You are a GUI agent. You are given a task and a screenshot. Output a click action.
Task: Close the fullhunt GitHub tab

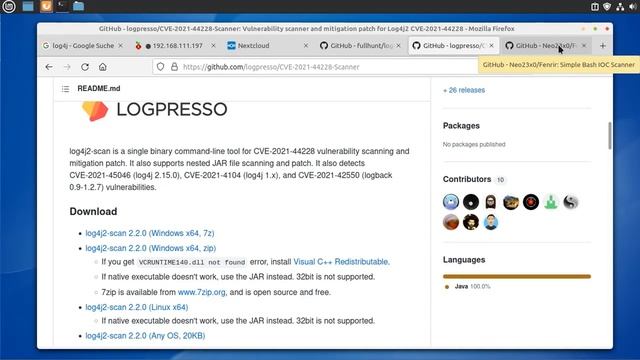(398, 46)
